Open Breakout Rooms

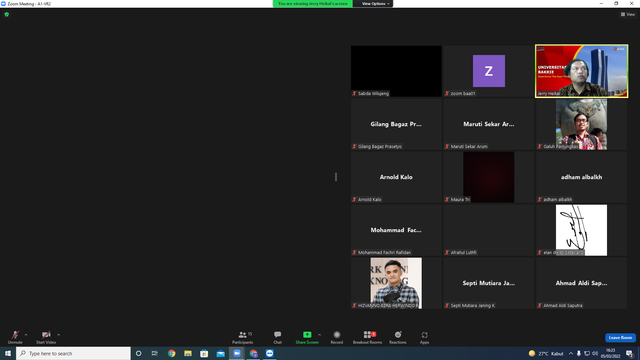(367, 337)
